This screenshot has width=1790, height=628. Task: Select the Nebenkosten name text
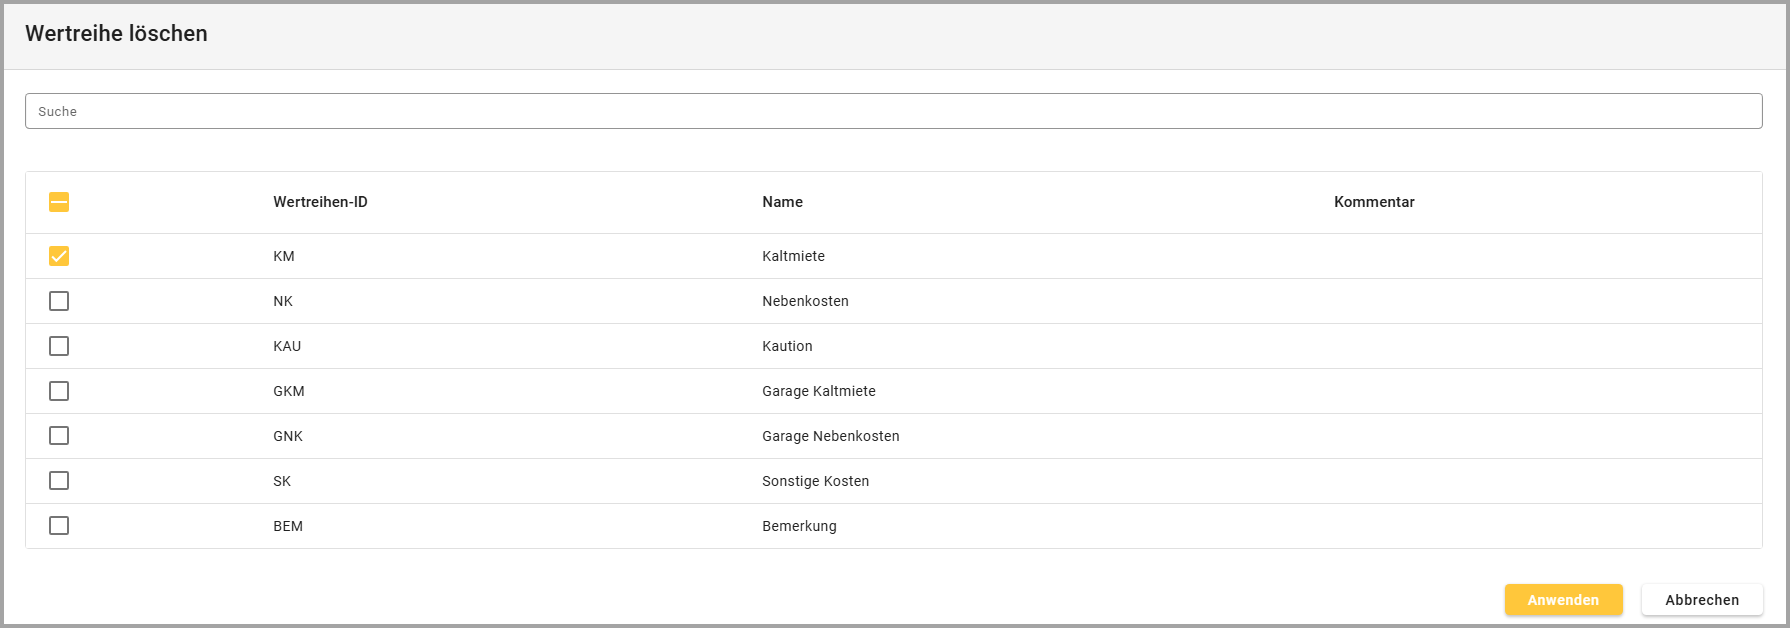pyautogui.click(x=805, y=301)
